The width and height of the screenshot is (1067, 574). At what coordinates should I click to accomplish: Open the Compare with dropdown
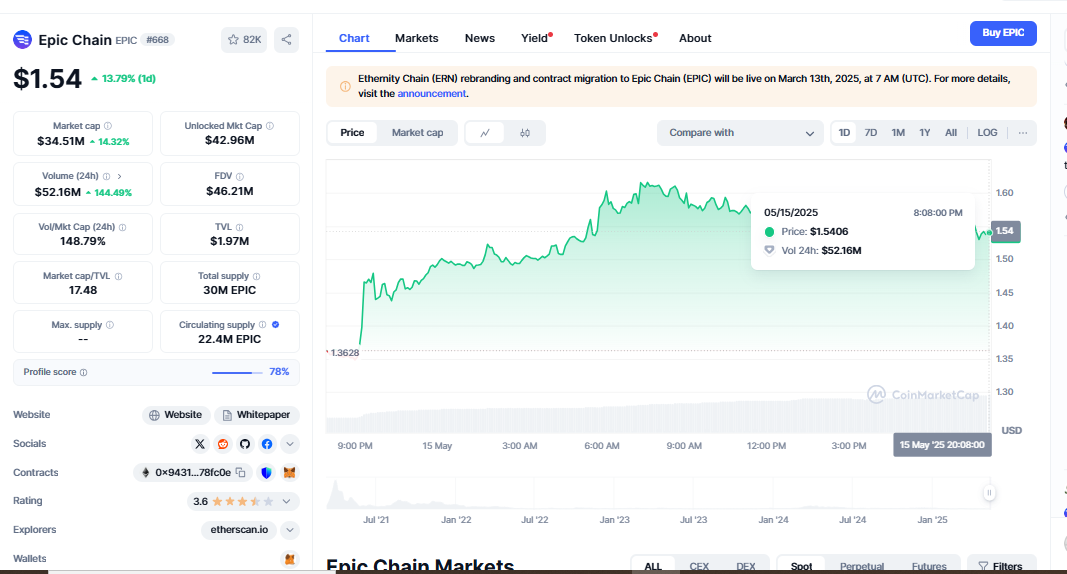click(x=740, y=133)
